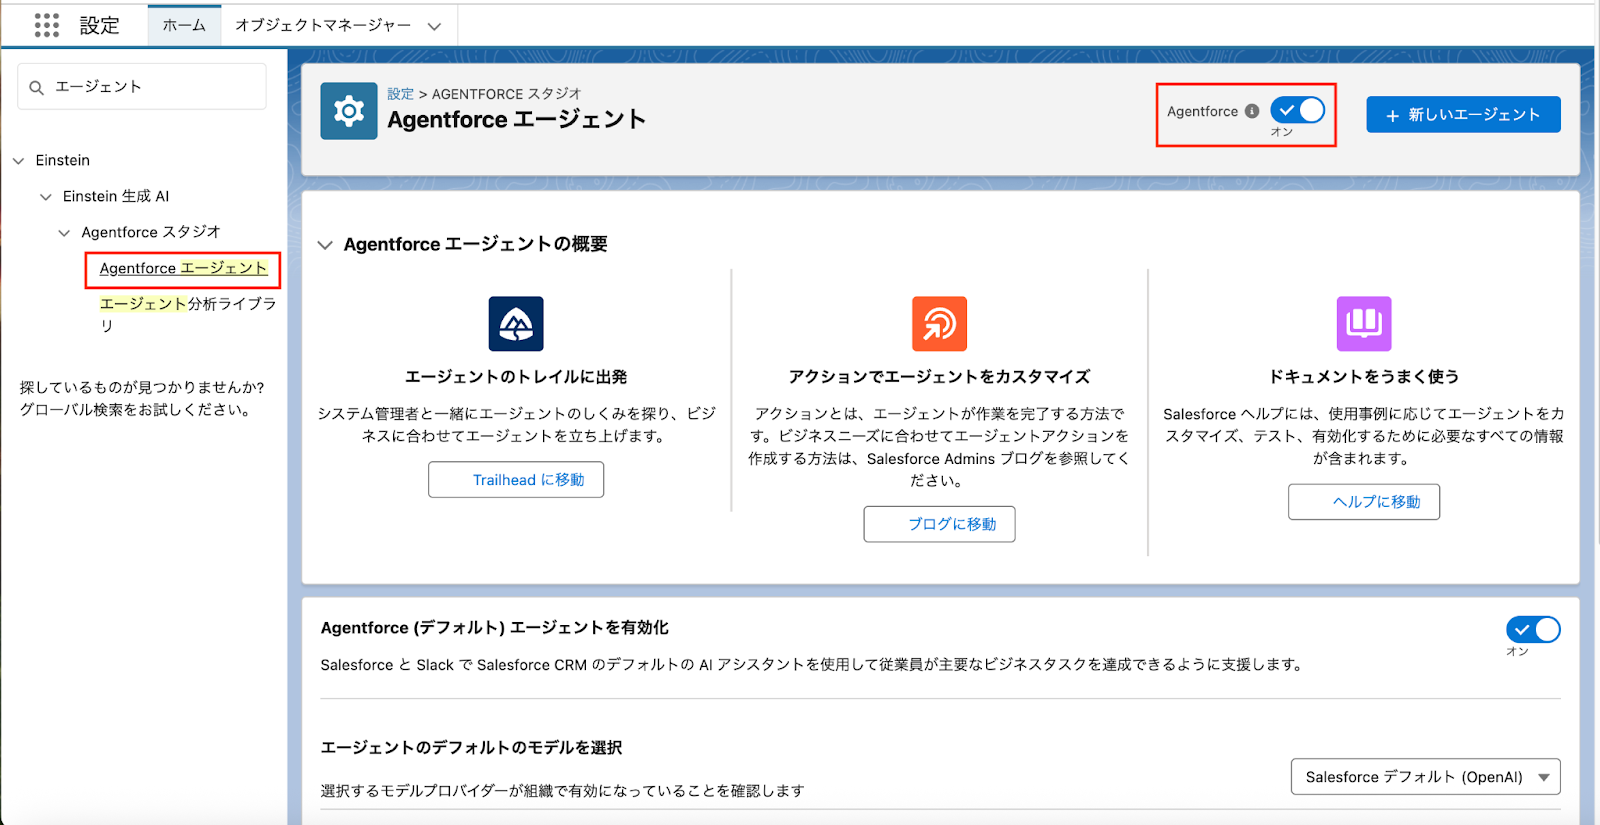Open the オブジェクトマネージャー dropdown arrow
Image resolution: width=1600 pixels, height=825 pixels.
click(434, 26)
